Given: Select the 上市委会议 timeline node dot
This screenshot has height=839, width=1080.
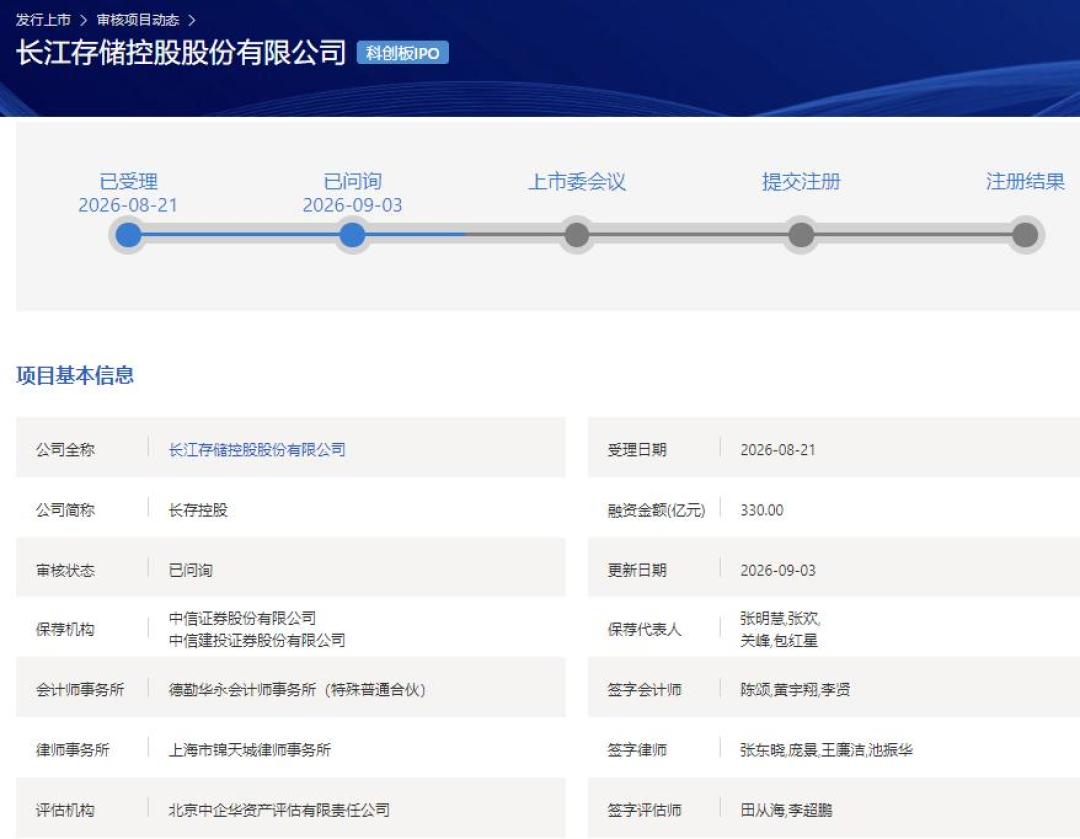Looking at the screenshot, I should pyautogui.click(x=577, y=235).
